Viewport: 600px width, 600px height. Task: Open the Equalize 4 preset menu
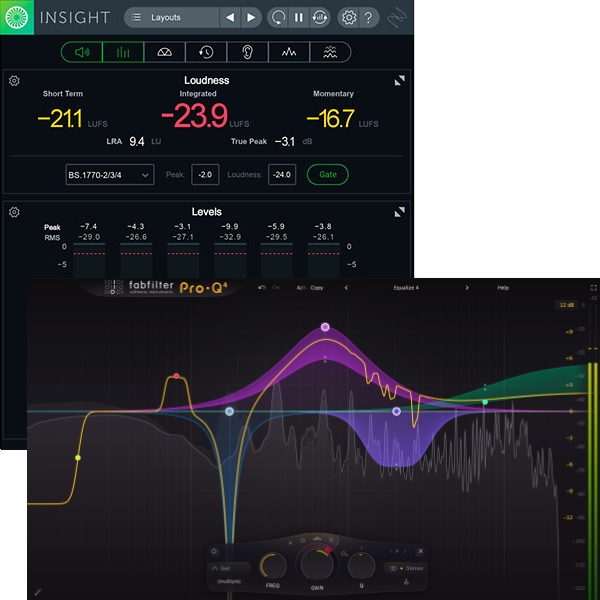click(x=406, y=288)
